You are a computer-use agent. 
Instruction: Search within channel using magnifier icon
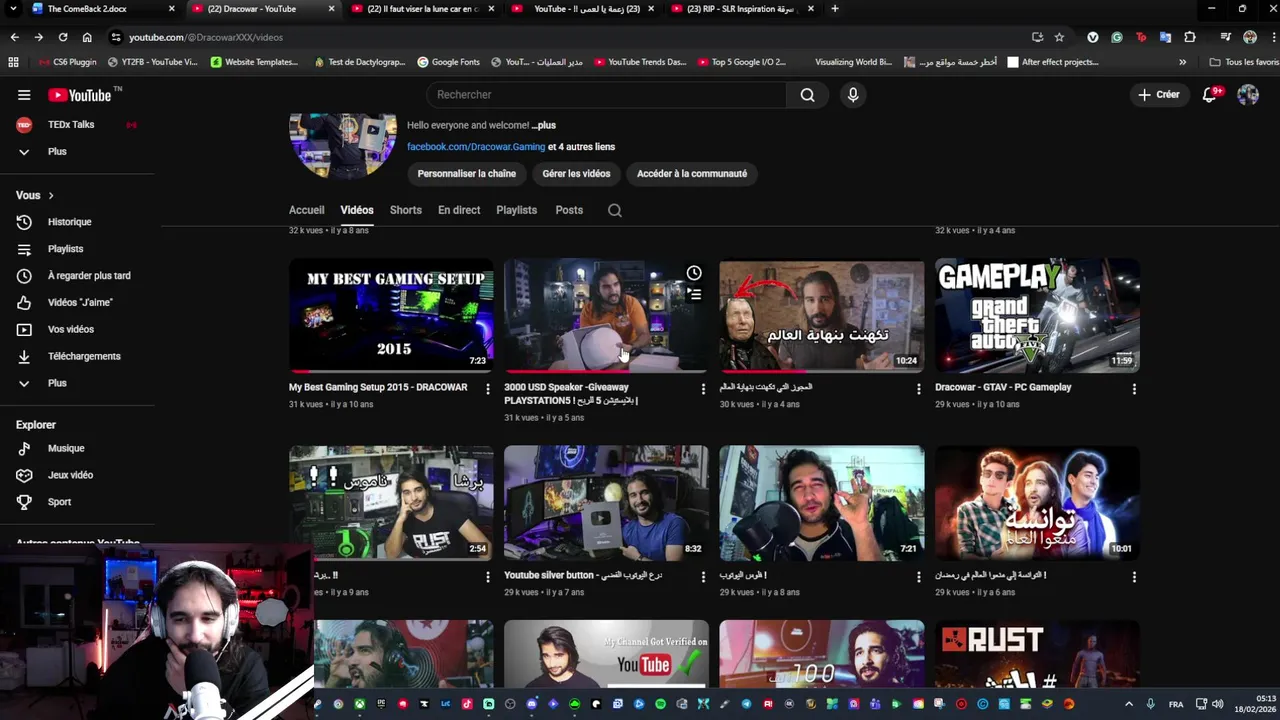coord(615,210)
